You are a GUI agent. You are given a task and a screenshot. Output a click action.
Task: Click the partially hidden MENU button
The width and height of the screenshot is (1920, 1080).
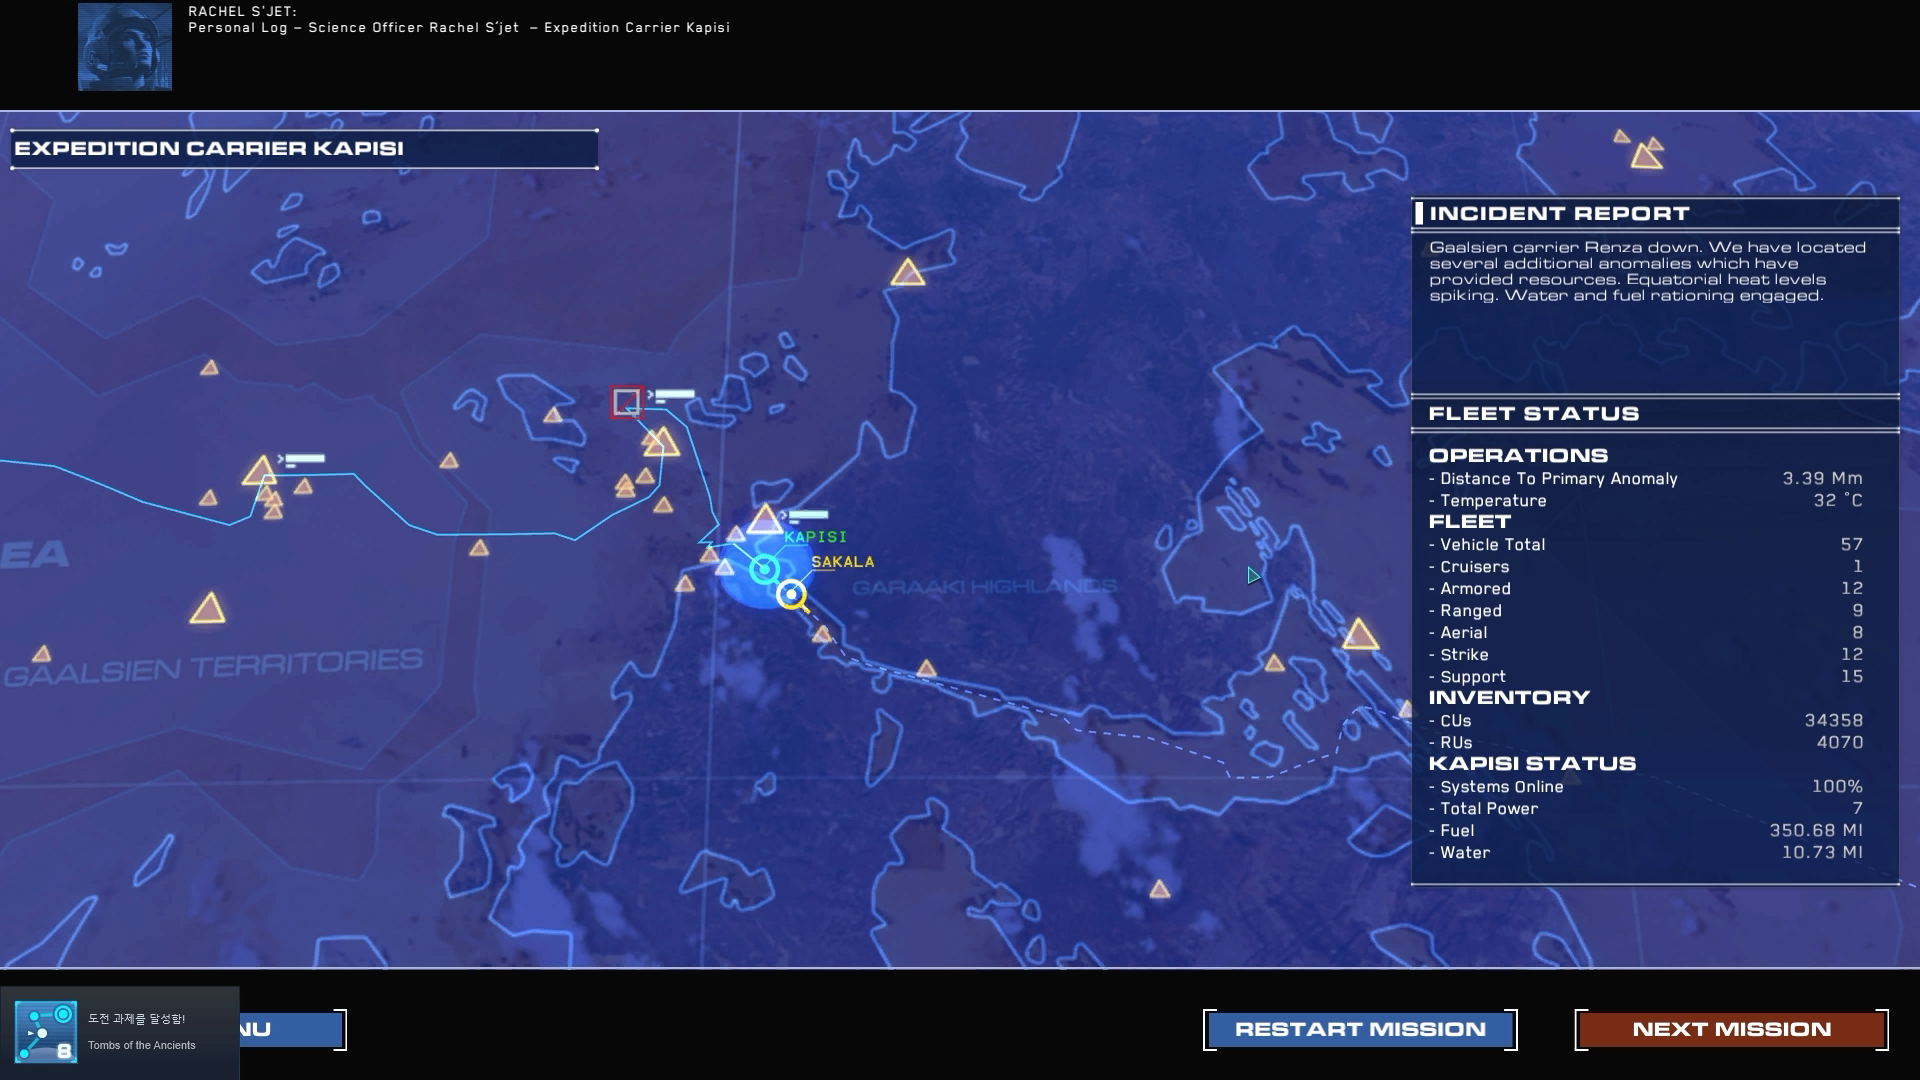click(290, 1029)
